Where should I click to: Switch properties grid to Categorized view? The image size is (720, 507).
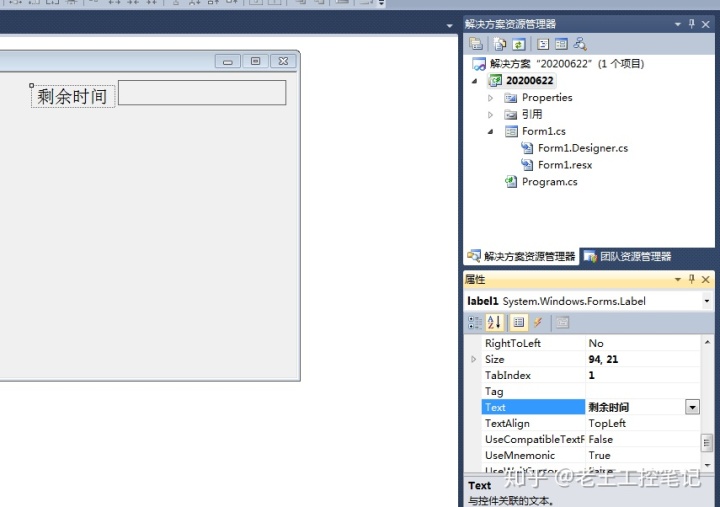pos(474,322)
